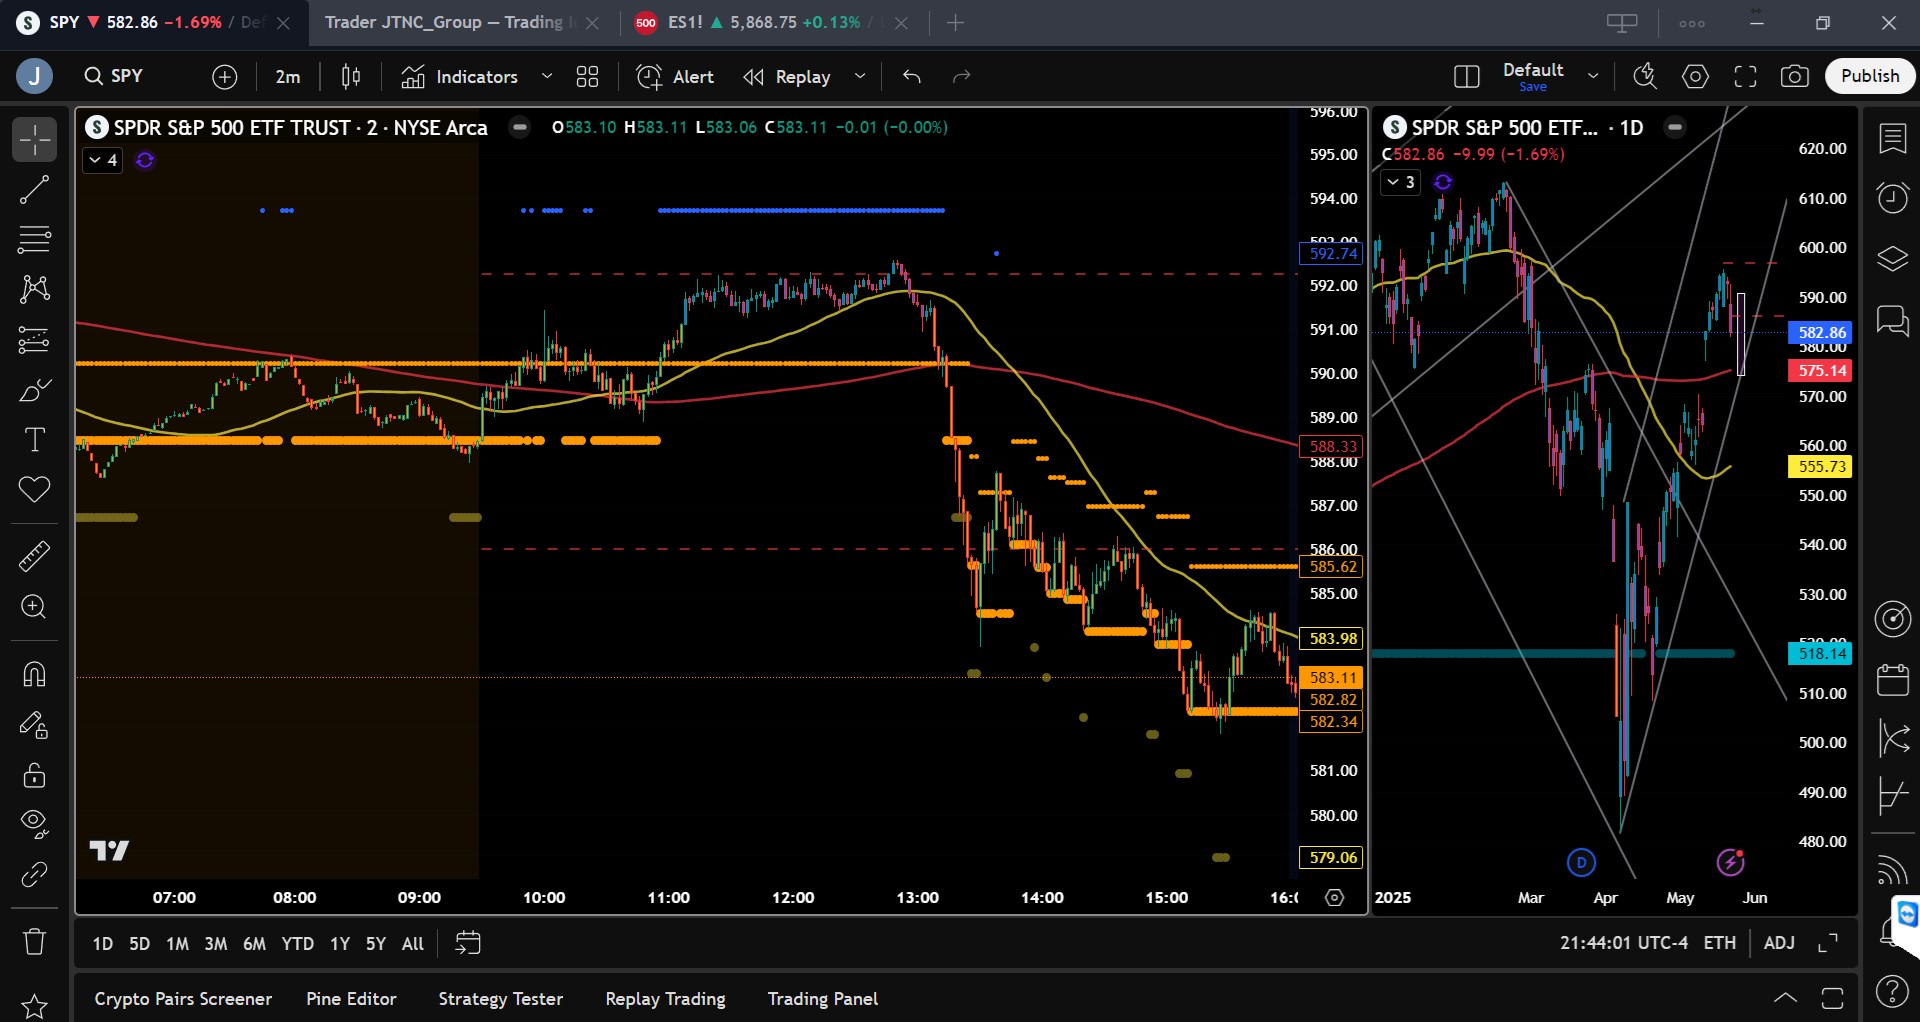Select the text annotation tool
Screen dimensions: 1920x1022
(x=34, y=440)
